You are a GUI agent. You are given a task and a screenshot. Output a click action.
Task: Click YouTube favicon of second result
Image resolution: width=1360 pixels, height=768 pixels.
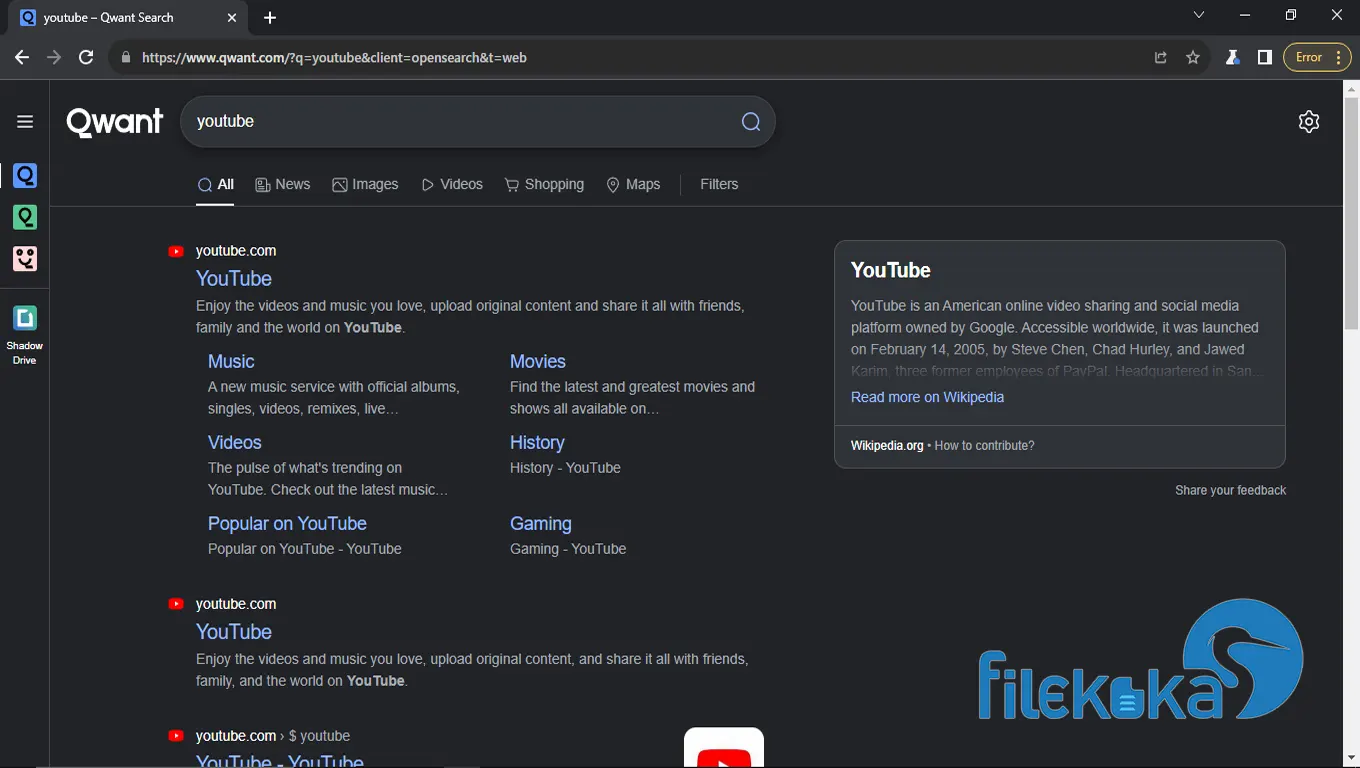pyautogui.click(x=176, y=604)
